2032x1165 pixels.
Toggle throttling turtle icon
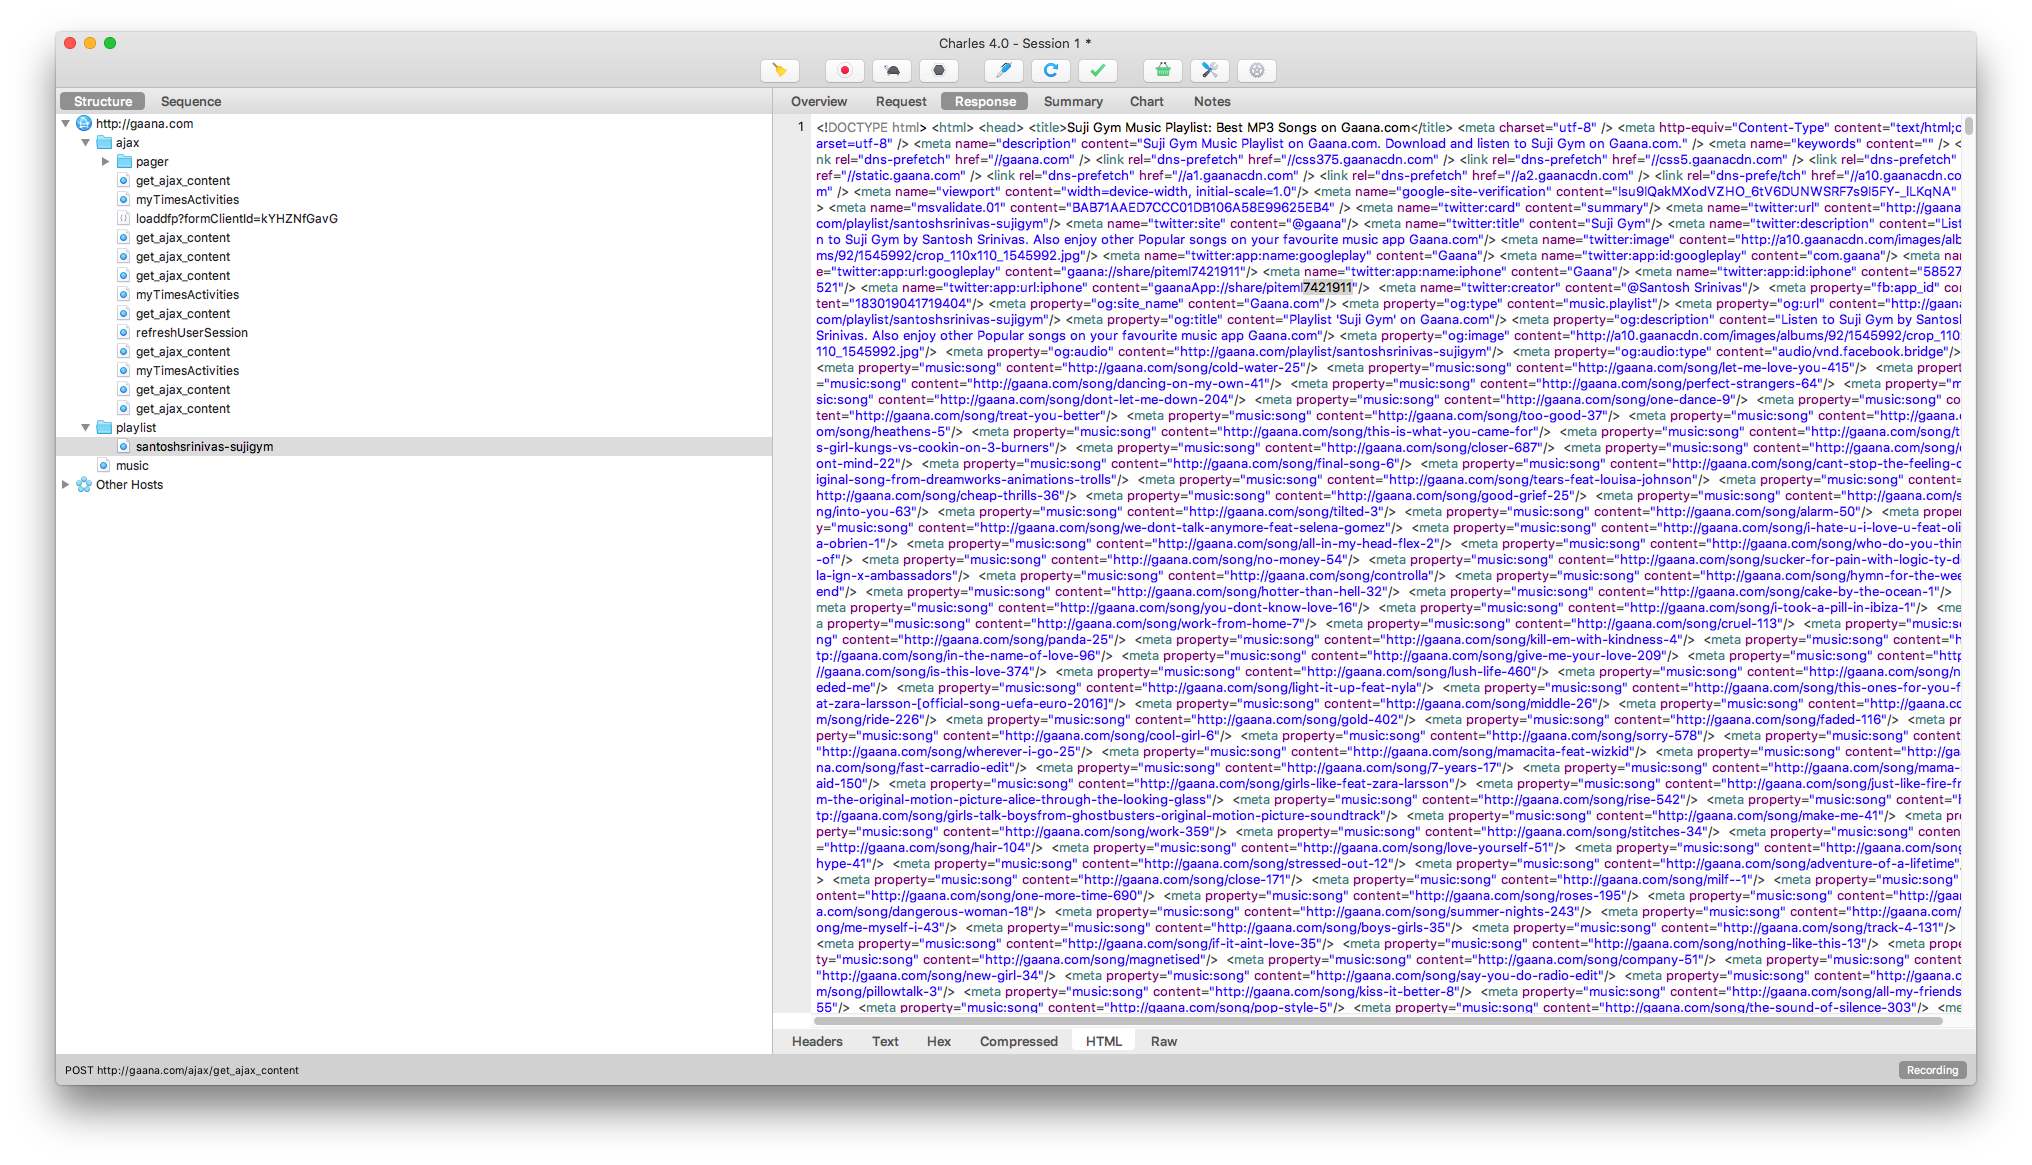tap(892, 70)
